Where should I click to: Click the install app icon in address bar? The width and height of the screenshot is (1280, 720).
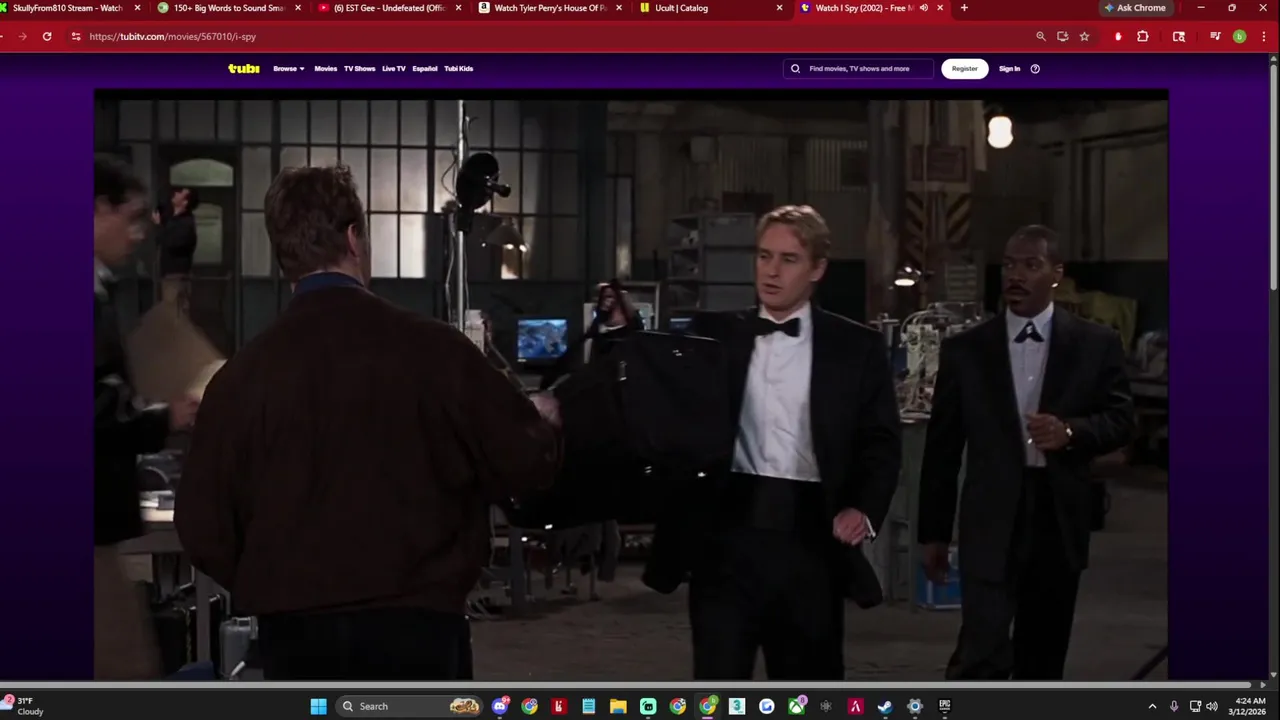[x=1062, y=36]
